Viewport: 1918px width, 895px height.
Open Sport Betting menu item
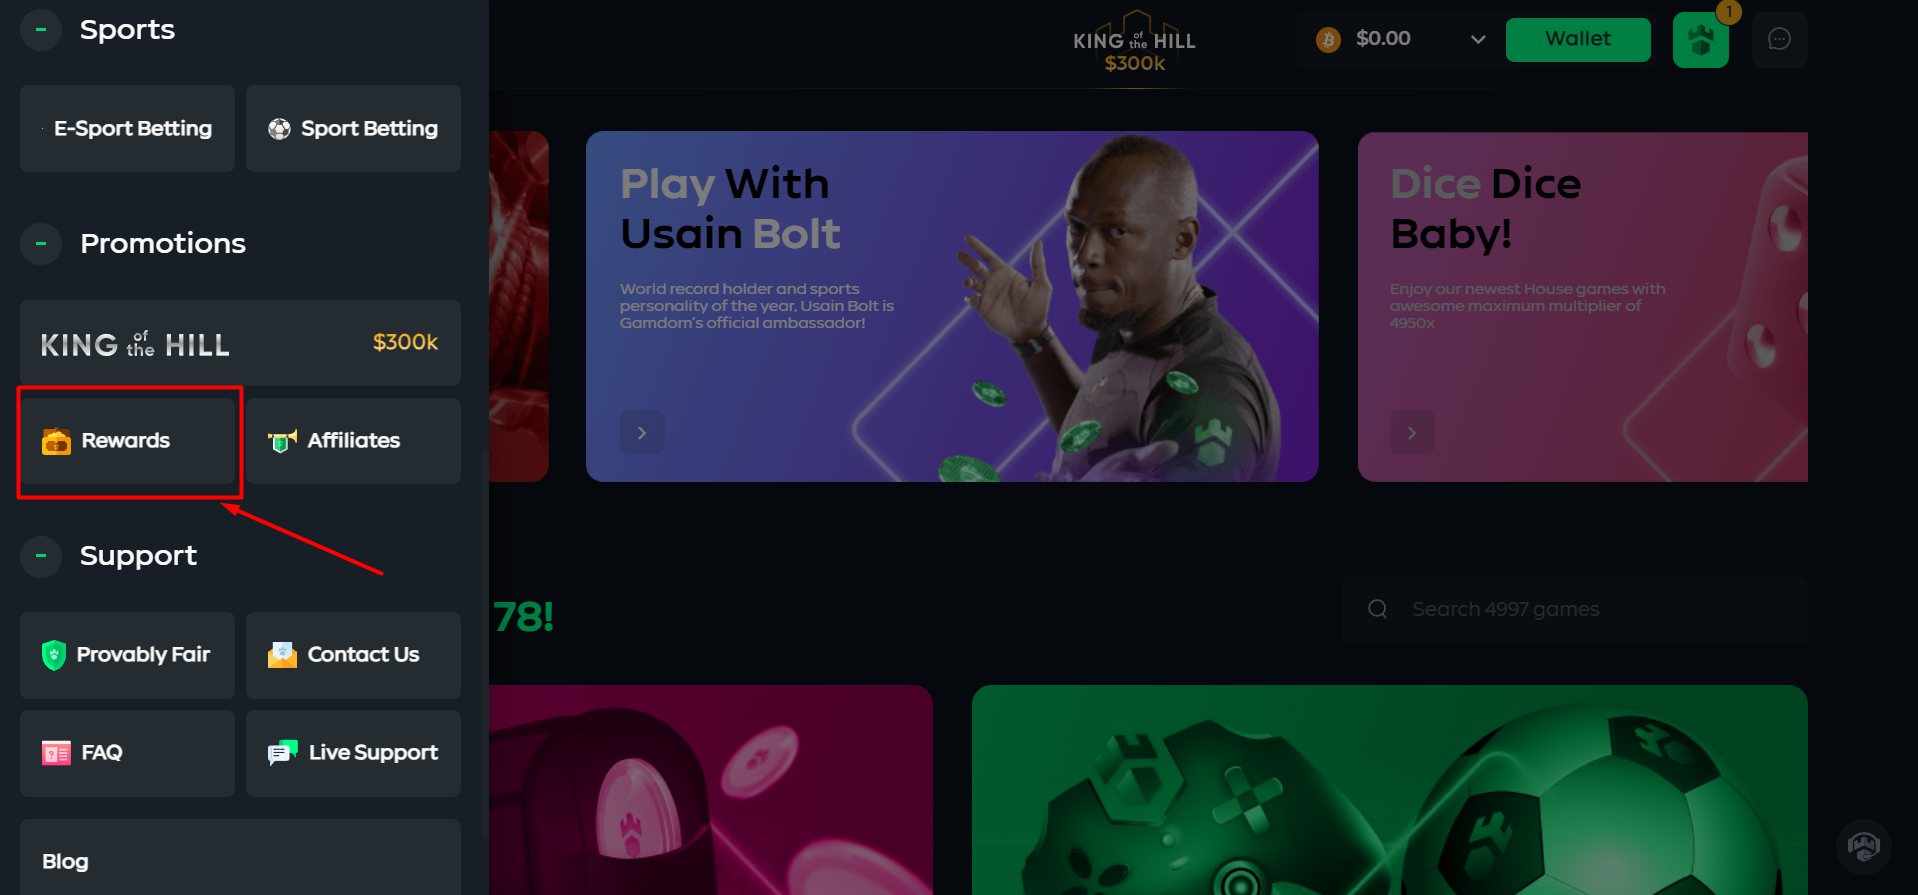pos(353,128)
